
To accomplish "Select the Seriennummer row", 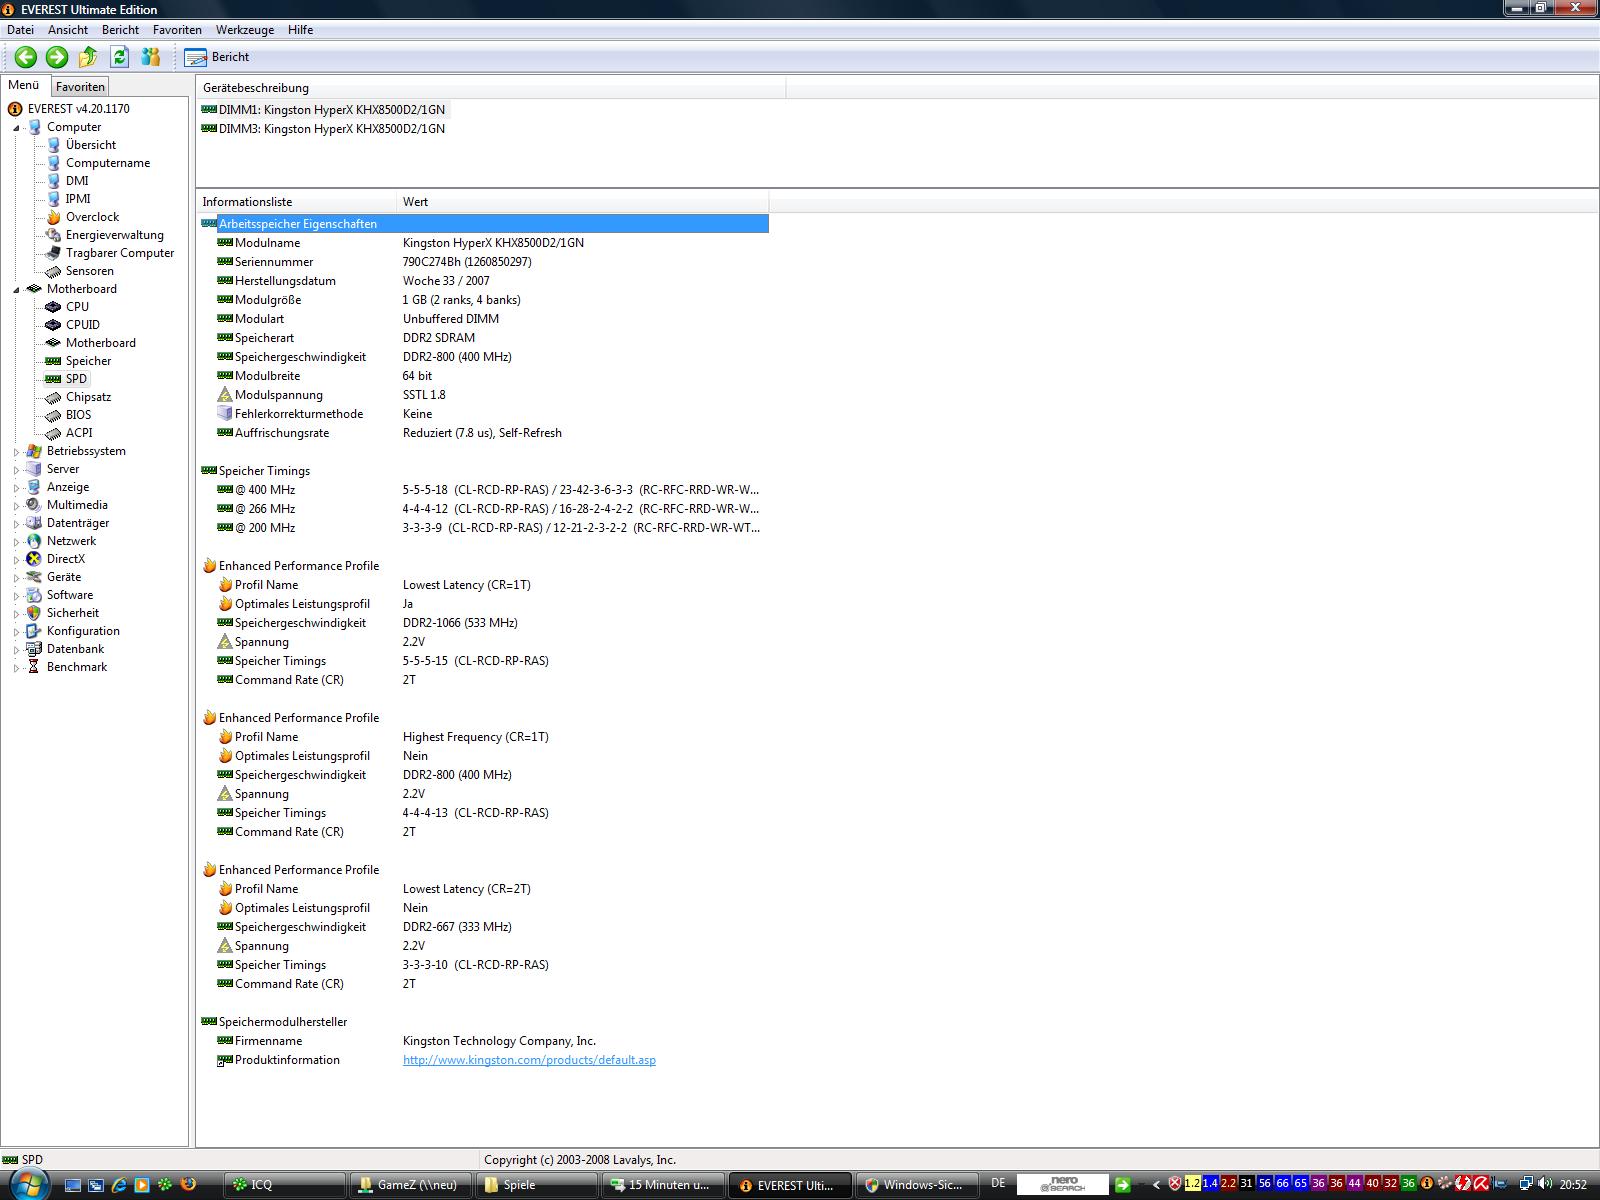I will (x=484, y=262).
